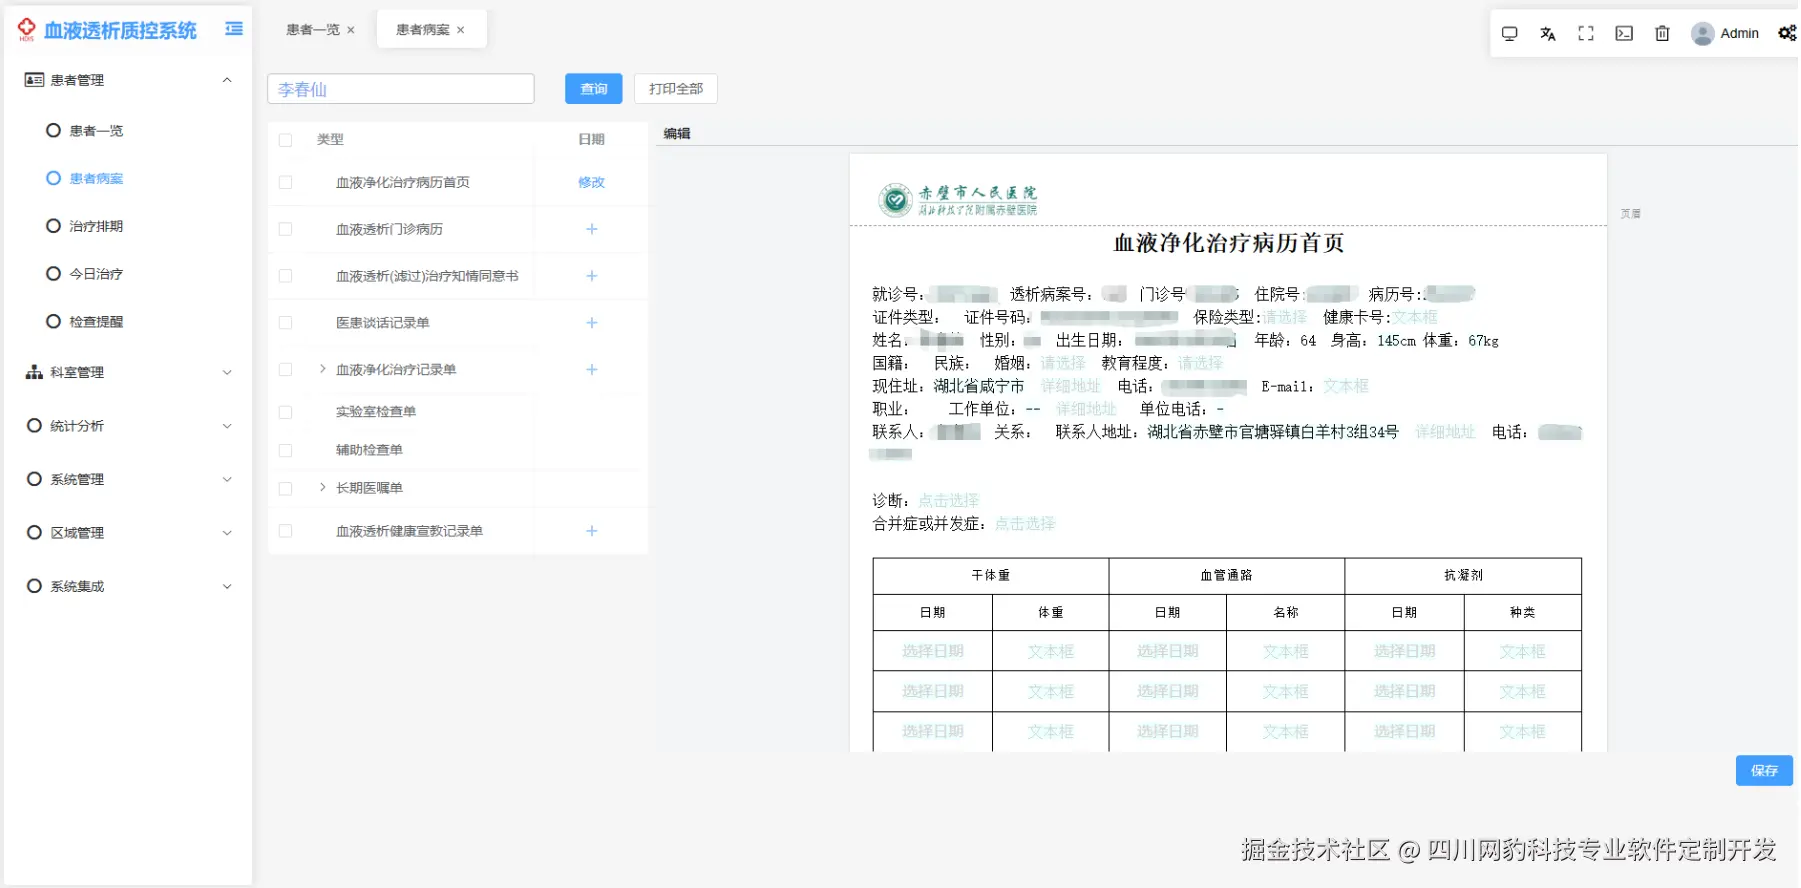
Task: Check the 辅助检查单 checkbox
Action: point(285,451)
